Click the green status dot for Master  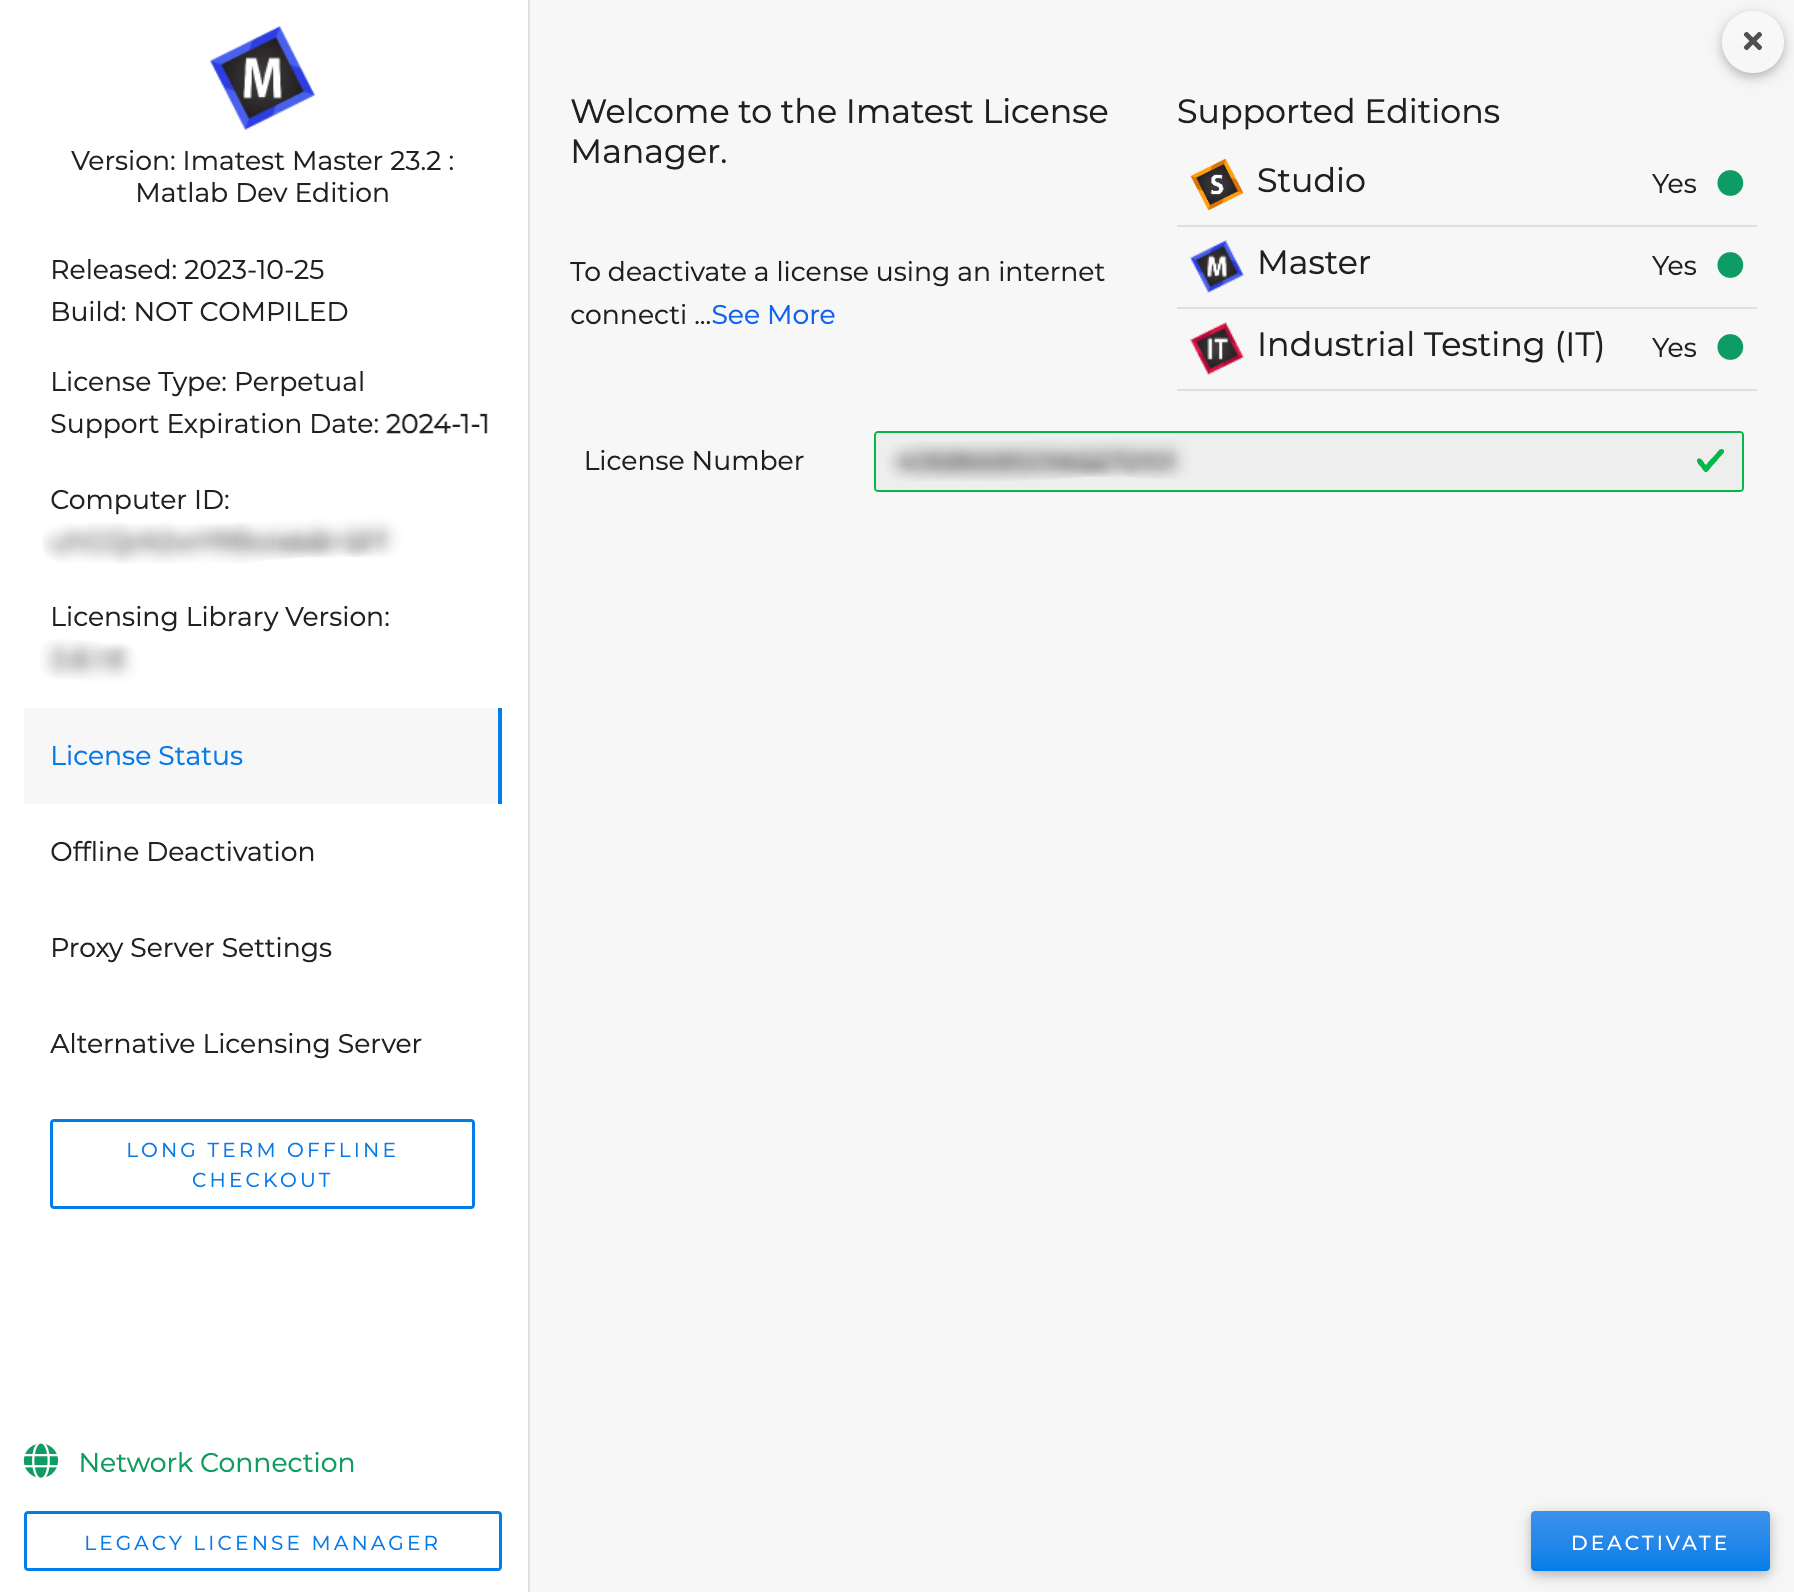[x=1730, y=265]
